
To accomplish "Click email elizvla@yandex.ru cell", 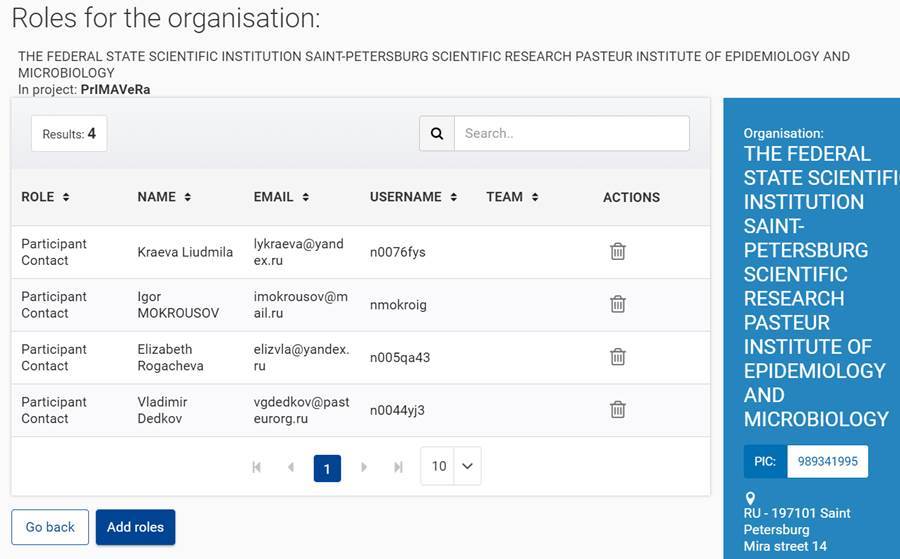I will (x=301, y=358).
